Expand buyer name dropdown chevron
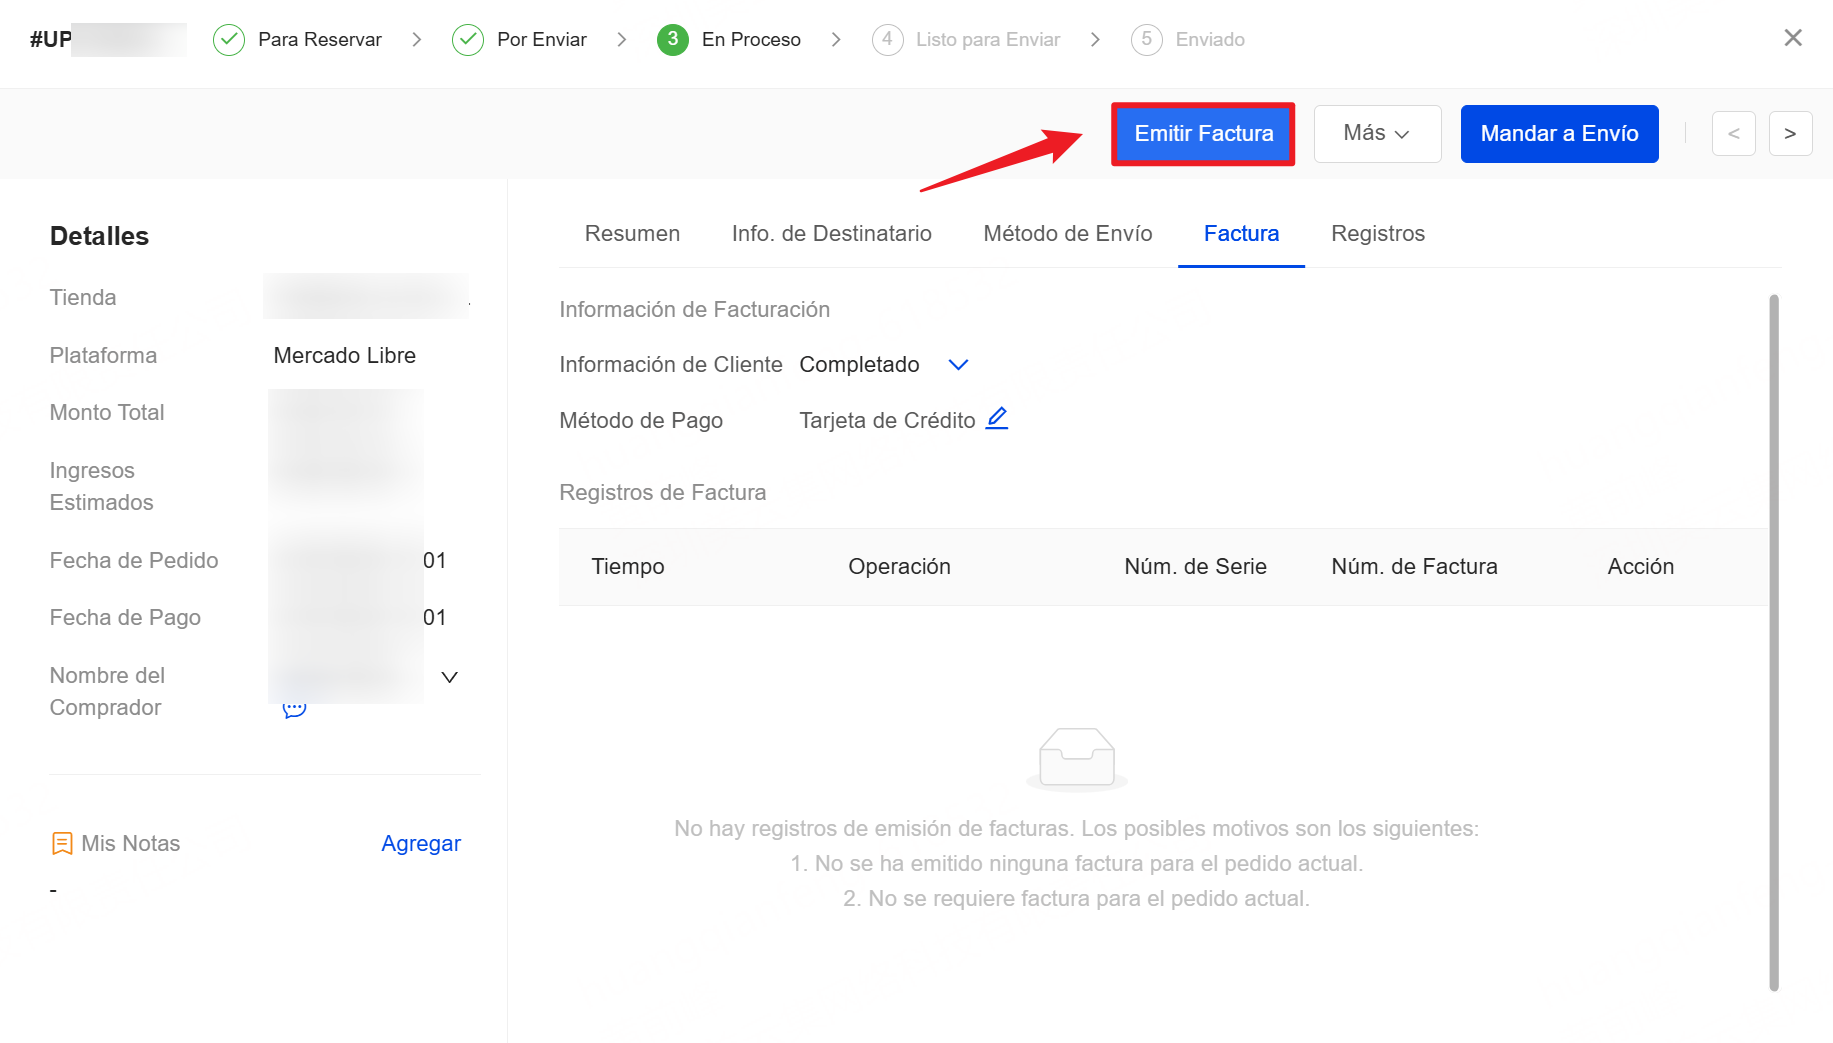Screen dimensions: 1833x1043 tap(450, 677)
